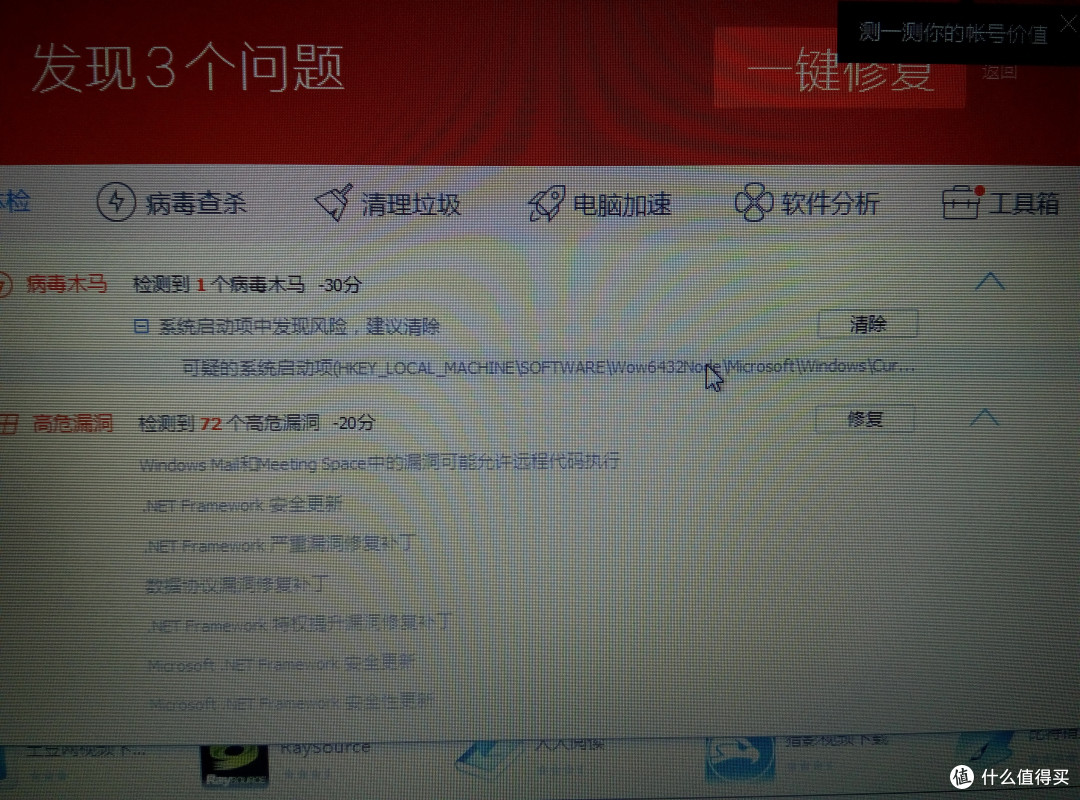Click the broom 清理垃圾 icon
This screenshot has height=800, width=1080.
[334, 202]
